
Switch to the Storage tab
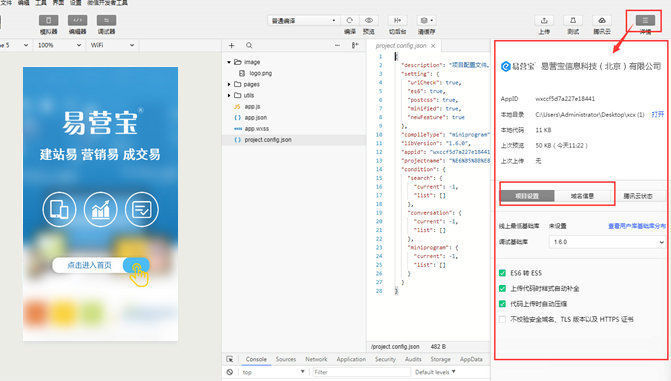[440, 359]
